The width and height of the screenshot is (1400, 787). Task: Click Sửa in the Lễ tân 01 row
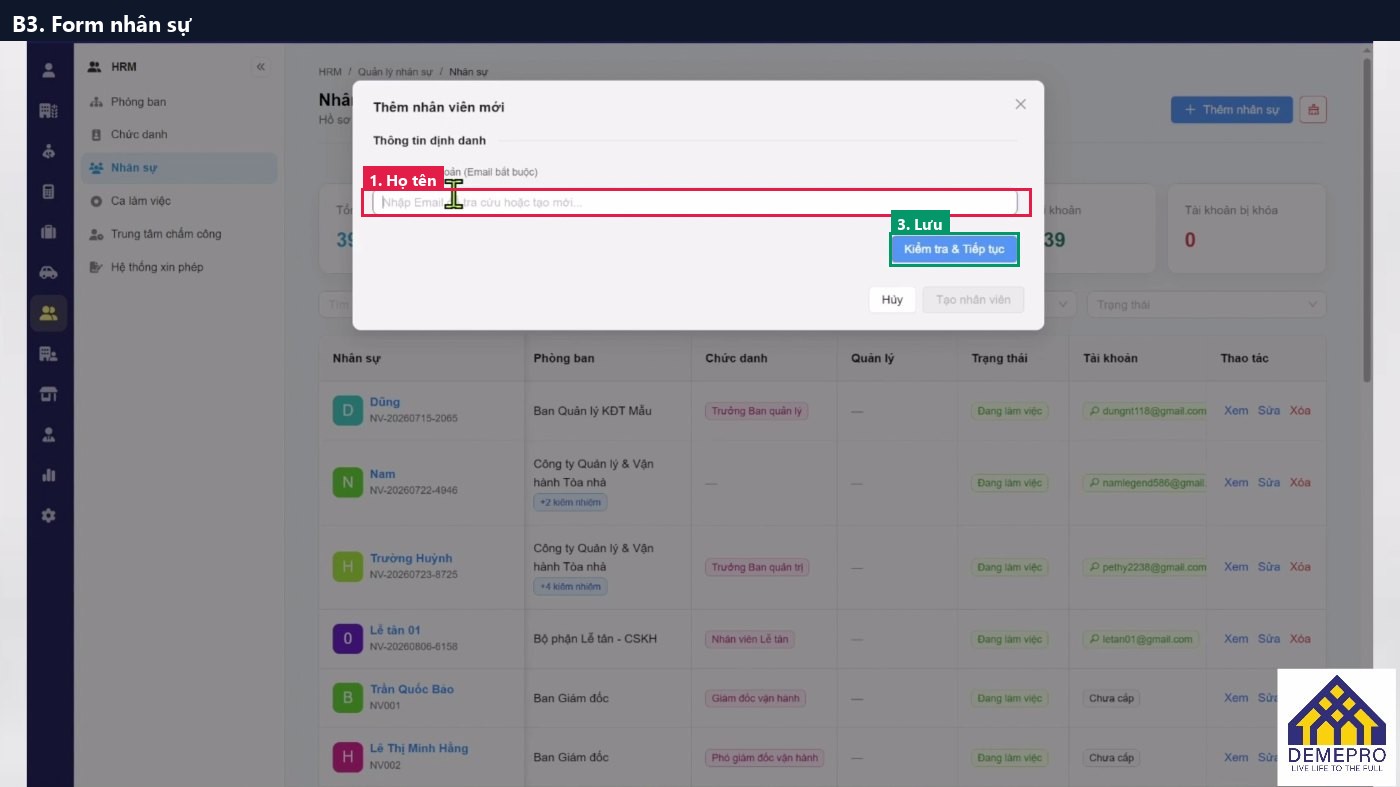1269,638
